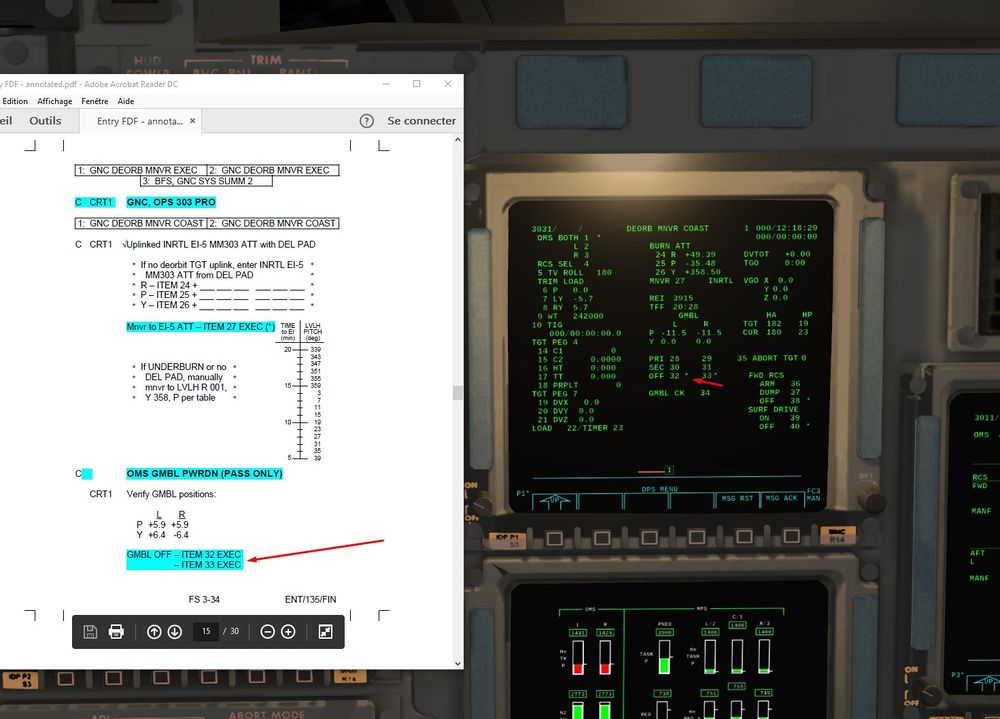
Task: Click highlighted GNC, OPS 303 PRO in PDF
Action: [171, 202]
